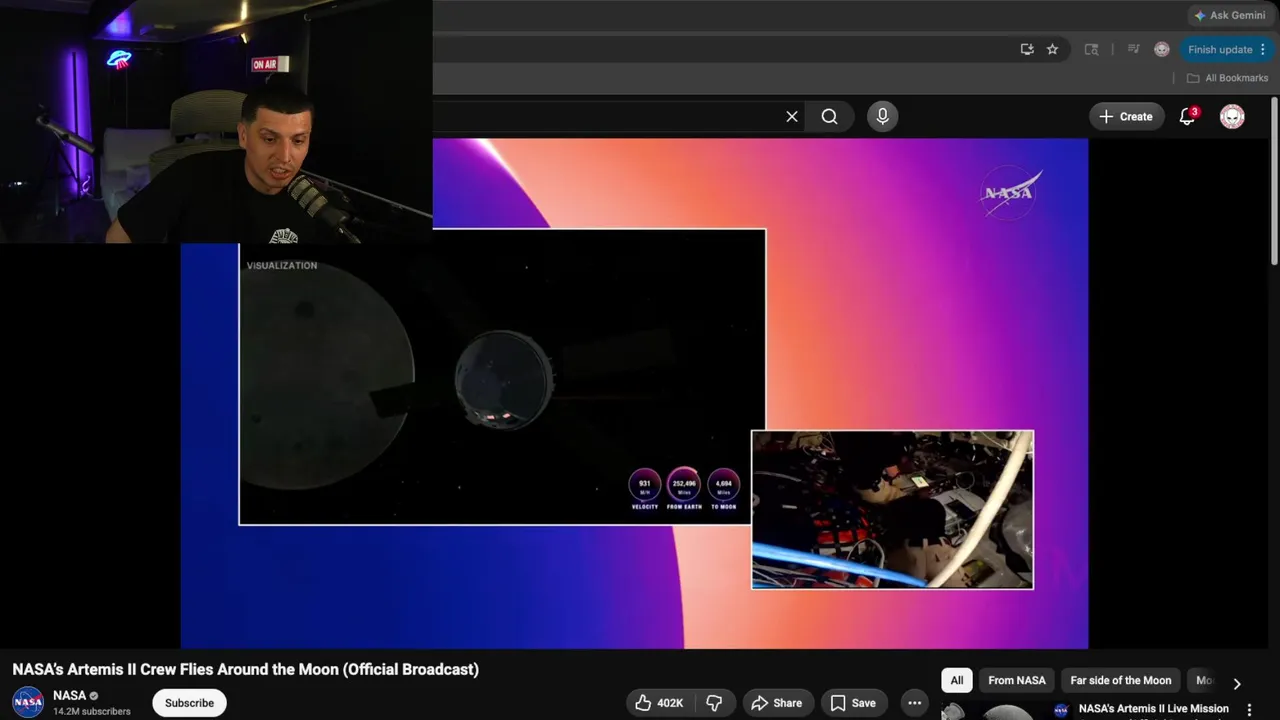The height and width of the screenshot is (720, 1280).
Task: Dislike the Artemis II video
Action: pyautogui.click(x=714, y=703)
